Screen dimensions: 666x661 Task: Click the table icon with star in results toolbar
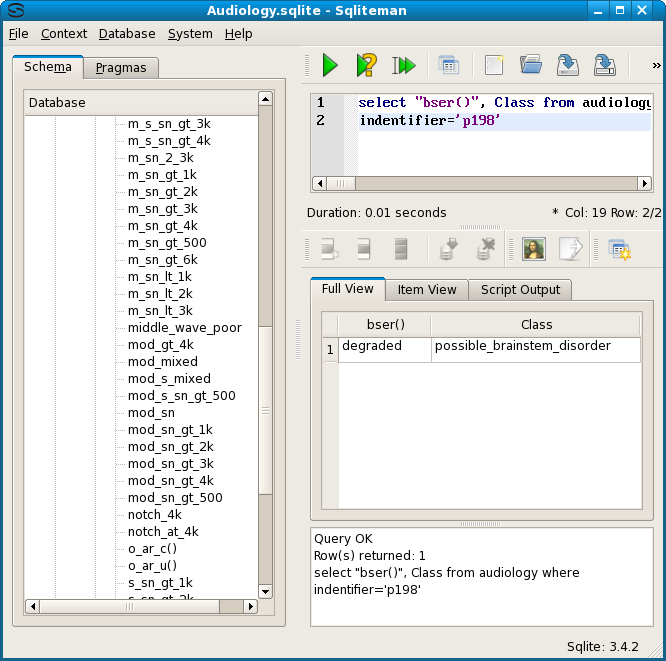[619, 249]
